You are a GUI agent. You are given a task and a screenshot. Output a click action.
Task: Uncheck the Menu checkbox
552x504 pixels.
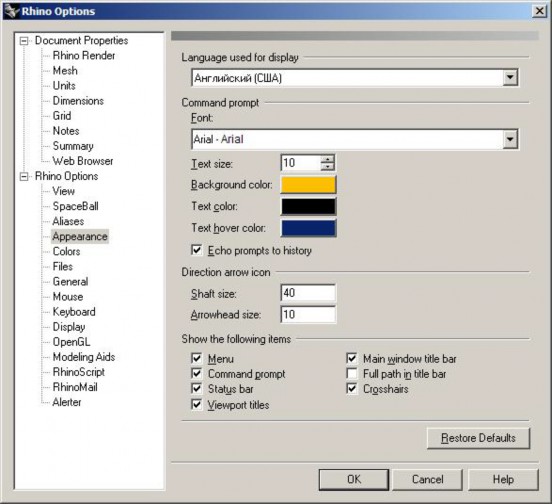click(196, 359)
